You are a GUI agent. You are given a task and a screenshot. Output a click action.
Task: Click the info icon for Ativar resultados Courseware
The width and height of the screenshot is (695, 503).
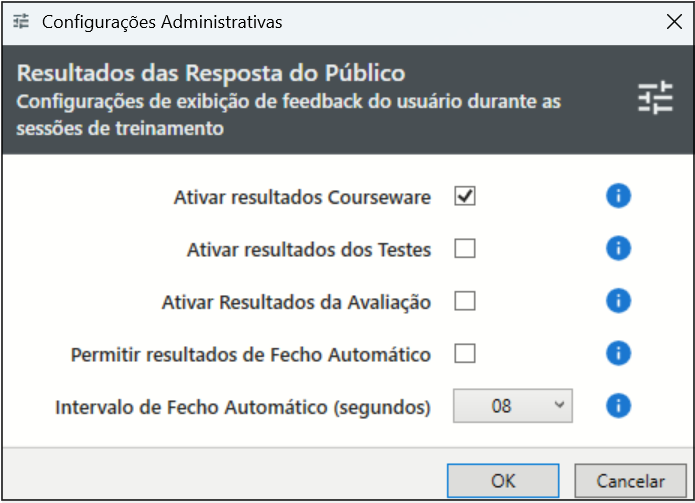pos(618,197)
